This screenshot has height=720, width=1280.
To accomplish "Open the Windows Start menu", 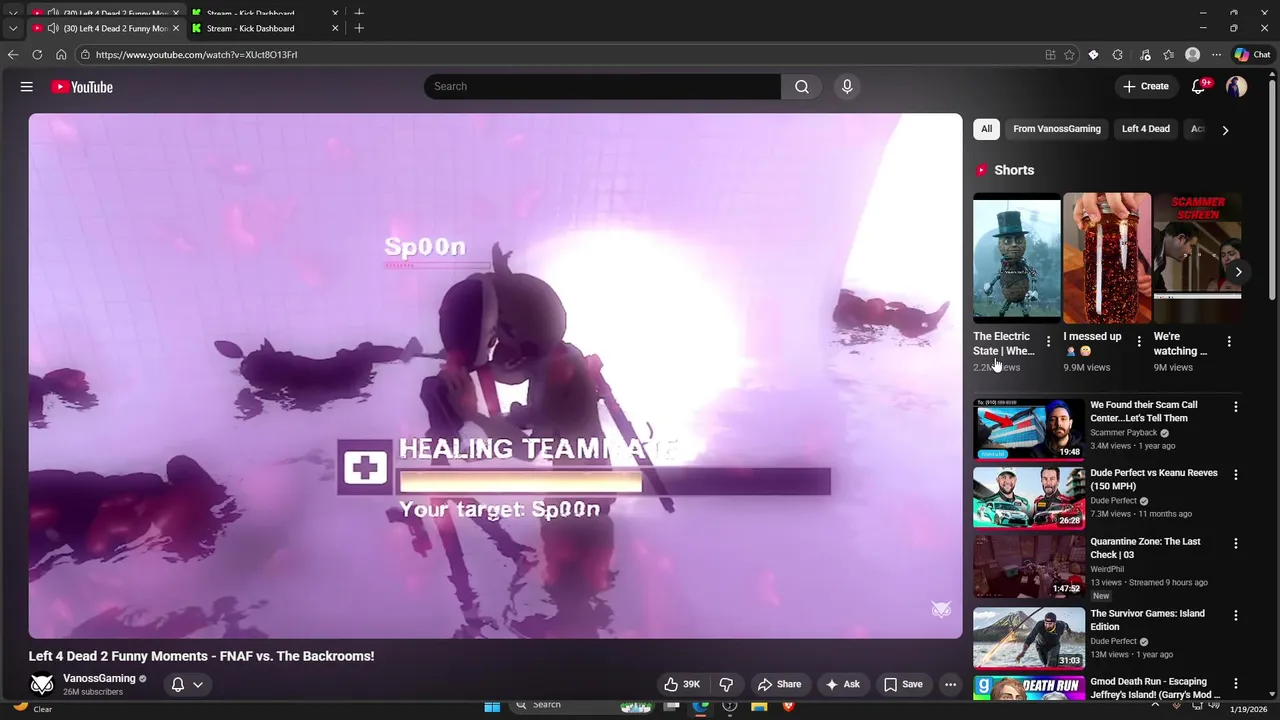I will click(x=492, y=706).
